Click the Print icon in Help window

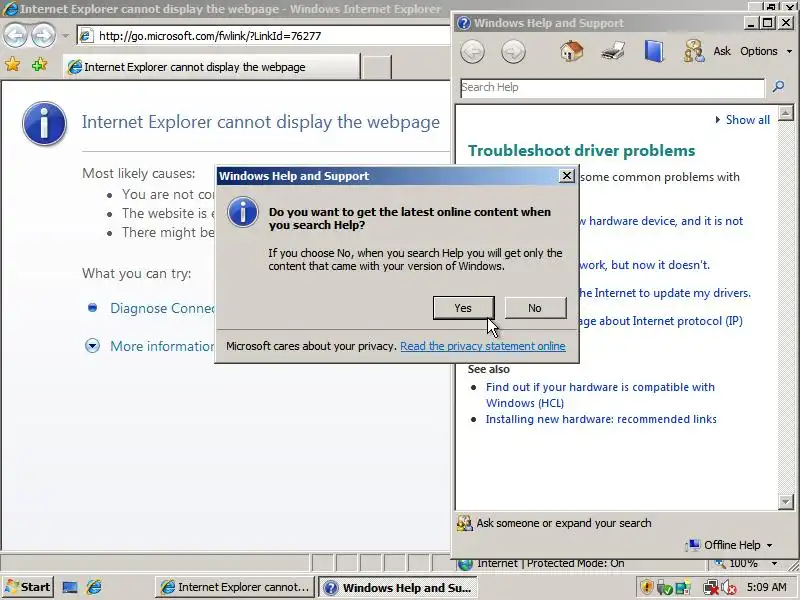click(613, 52)
